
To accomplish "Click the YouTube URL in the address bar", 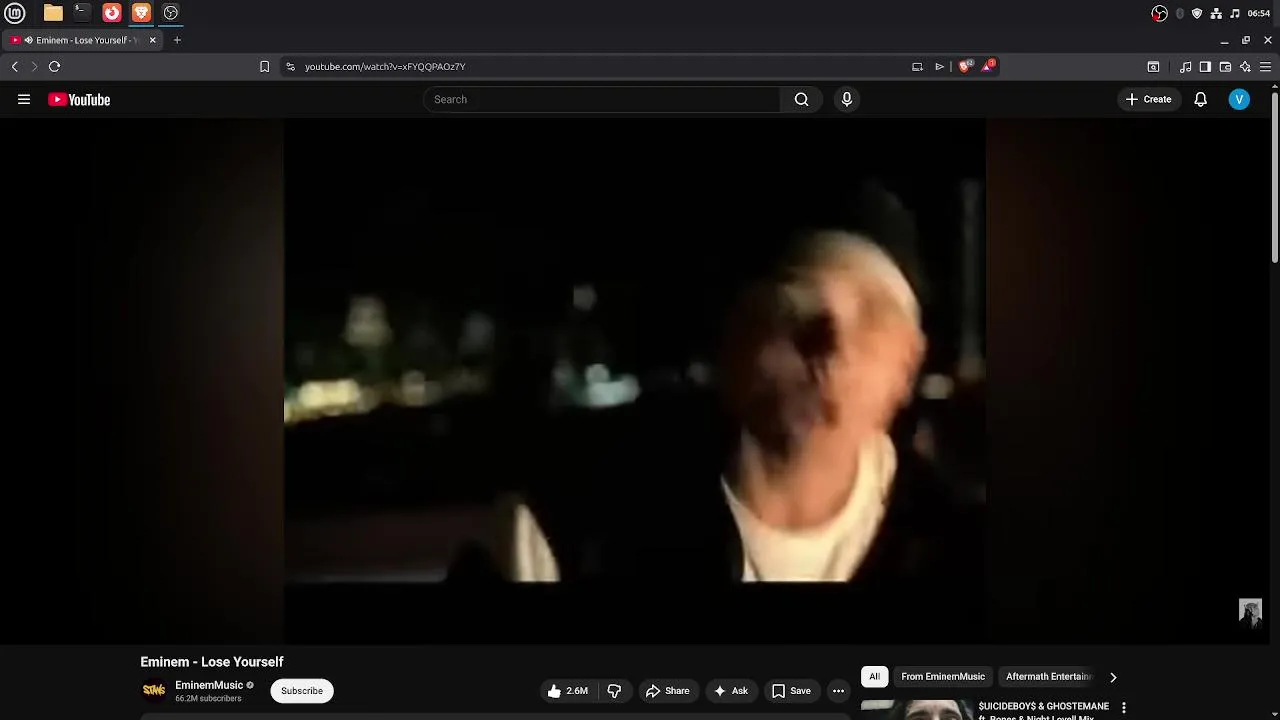I will [385, 67].
